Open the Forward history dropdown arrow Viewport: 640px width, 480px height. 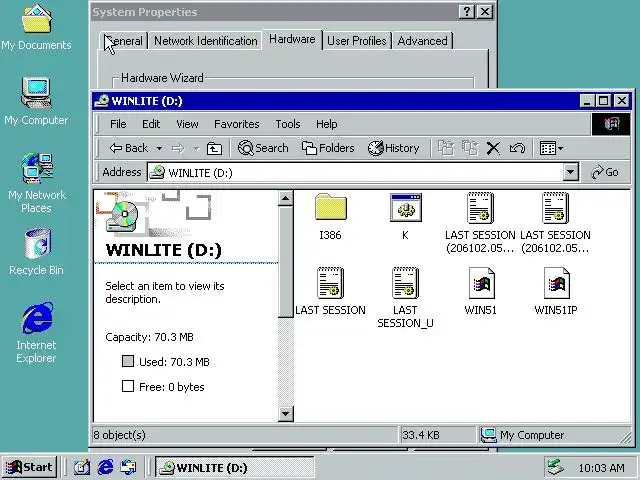(x=196, y=148)
